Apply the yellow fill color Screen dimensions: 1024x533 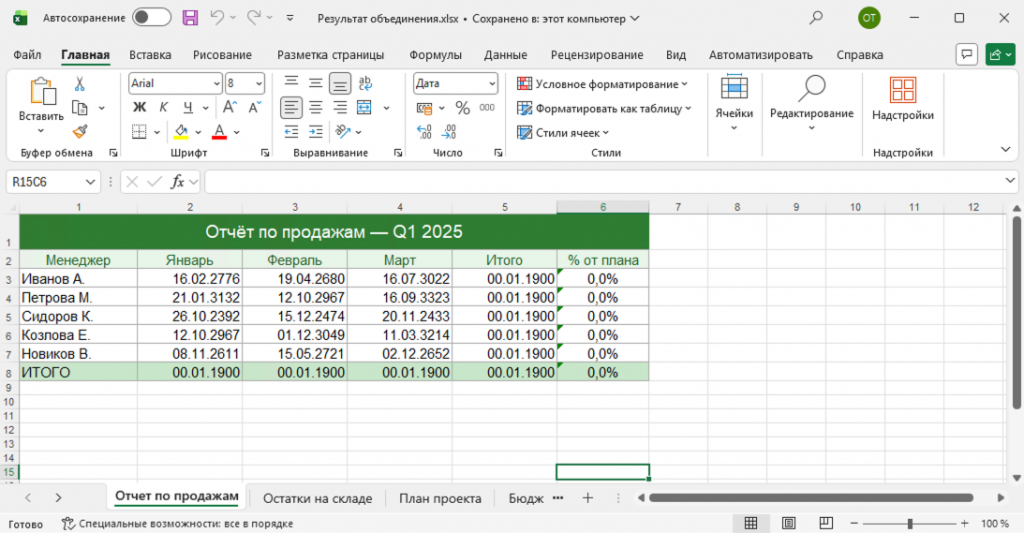181,132
